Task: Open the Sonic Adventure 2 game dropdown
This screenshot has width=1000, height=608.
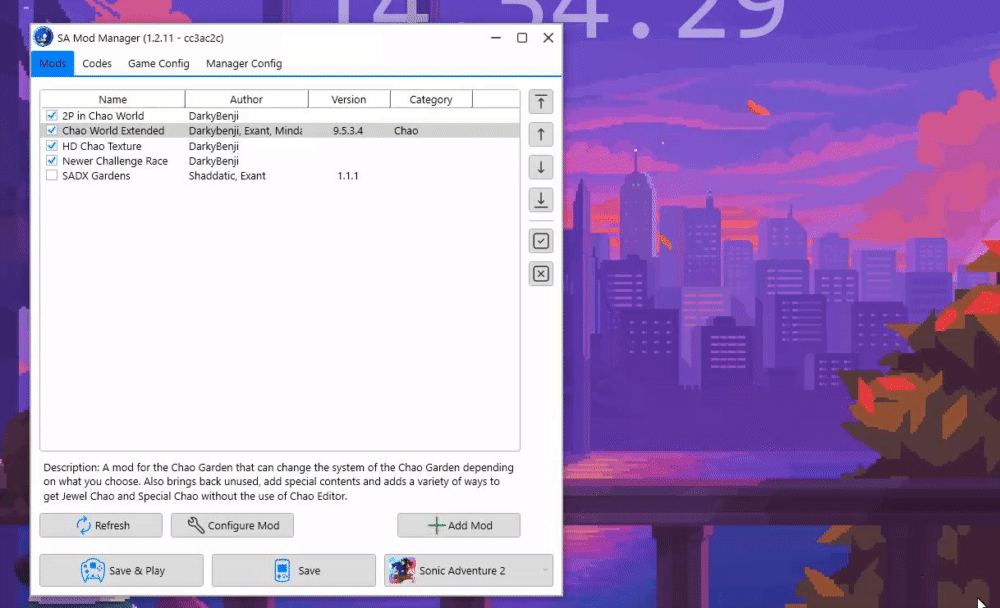Action: (x=469, y=570)
